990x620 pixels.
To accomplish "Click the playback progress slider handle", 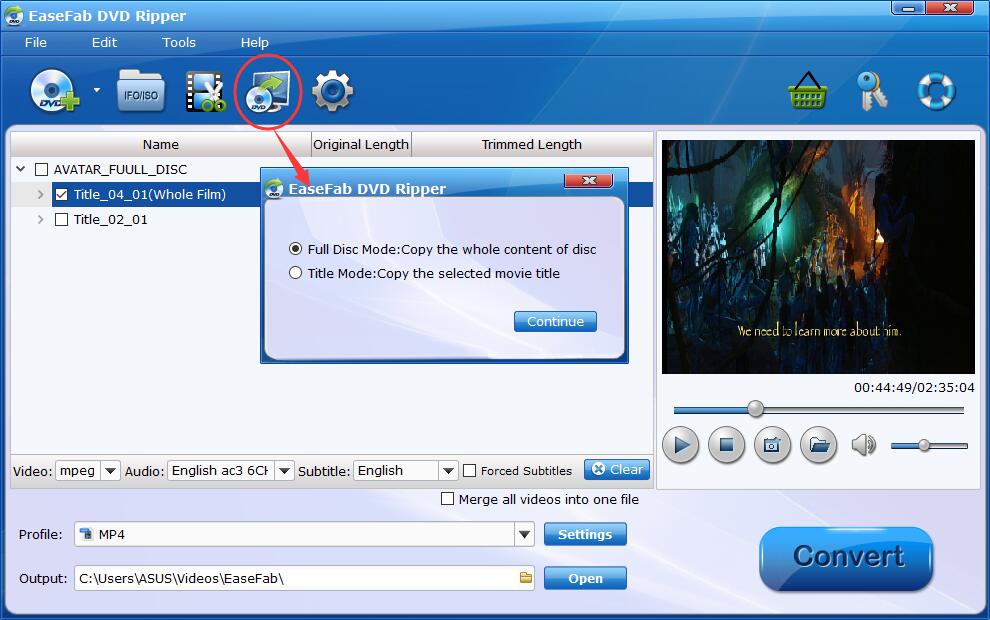I will pos(755,409).
